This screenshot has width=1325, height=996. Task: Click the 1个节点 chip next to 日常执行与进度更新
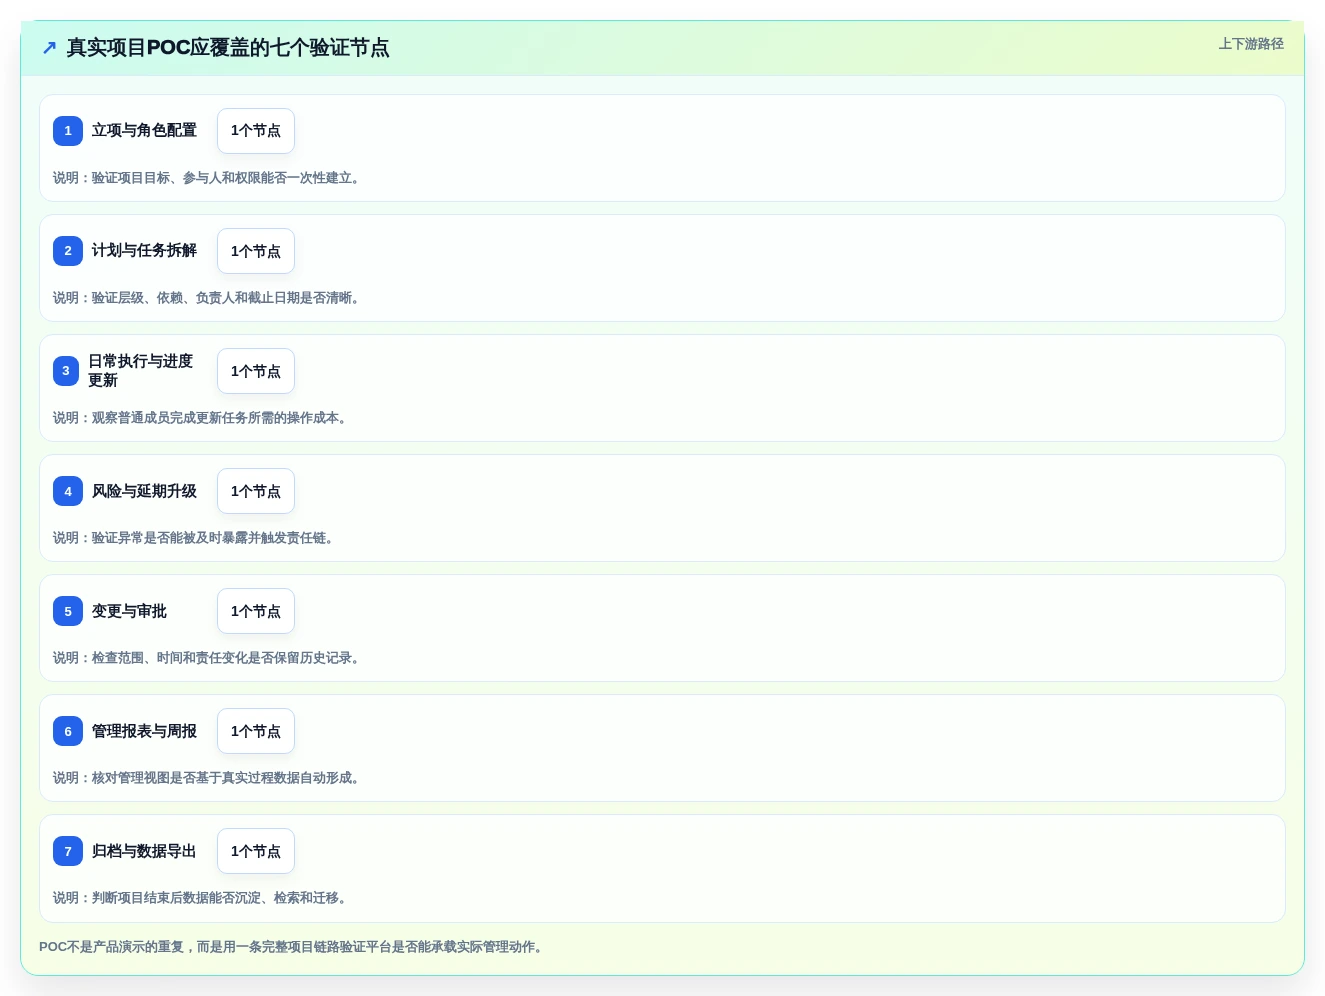(256, 371)
